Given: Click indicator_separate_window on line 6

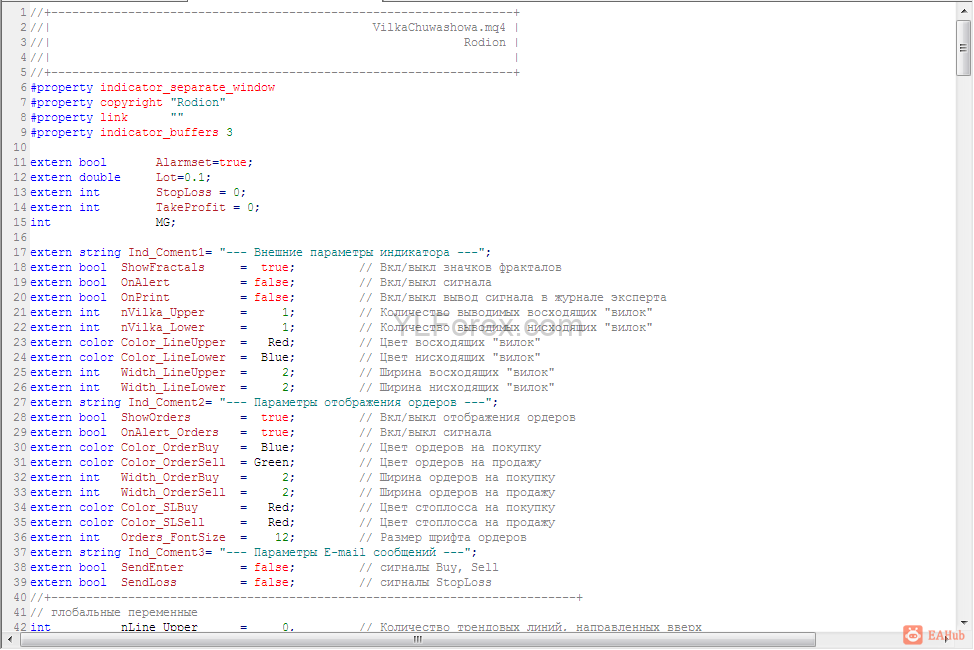Looking at the screenshot, I should coord(188,88).
